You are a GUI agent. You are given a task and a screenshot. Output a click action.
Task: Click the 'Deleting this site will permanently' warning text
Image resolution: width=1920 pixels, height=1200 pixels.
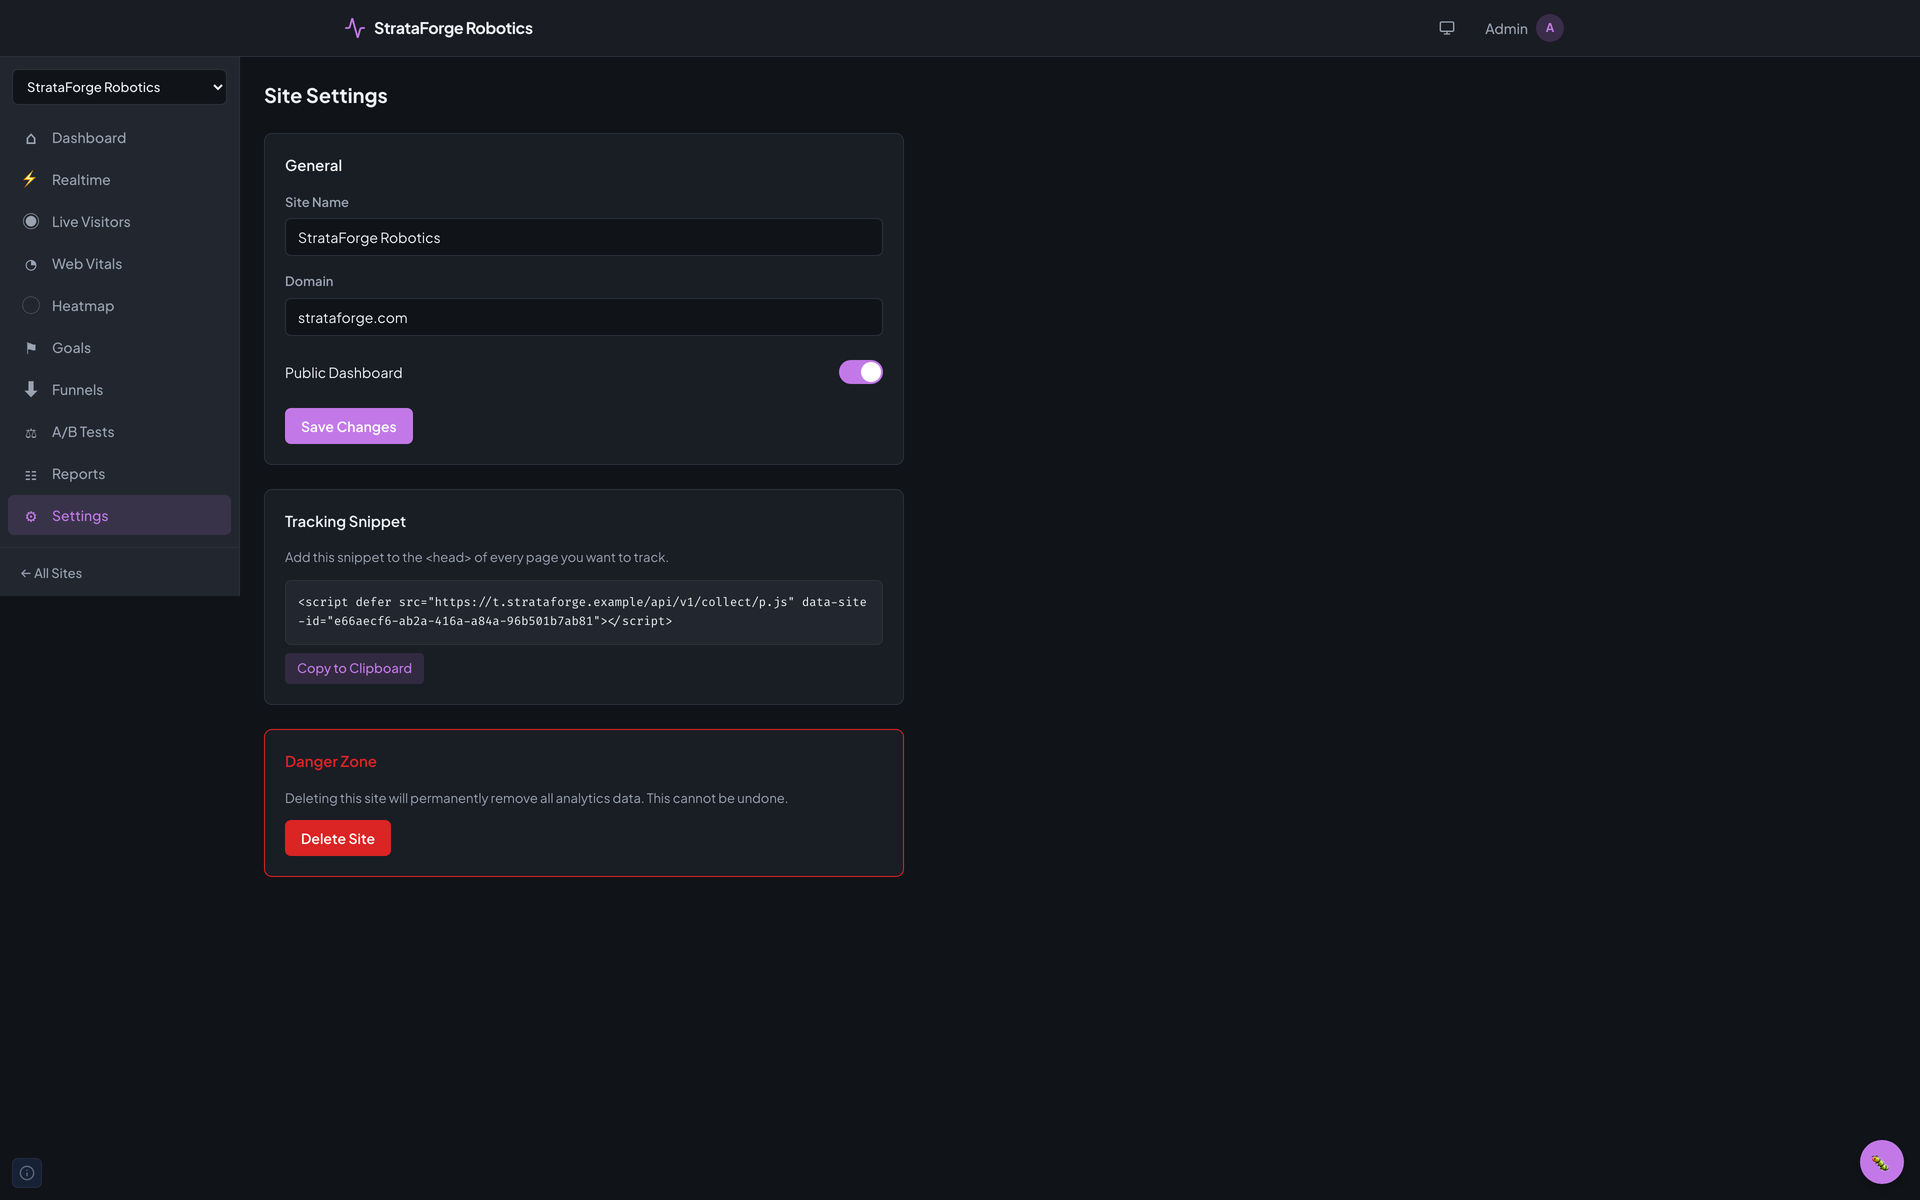[x=536, y=798]
